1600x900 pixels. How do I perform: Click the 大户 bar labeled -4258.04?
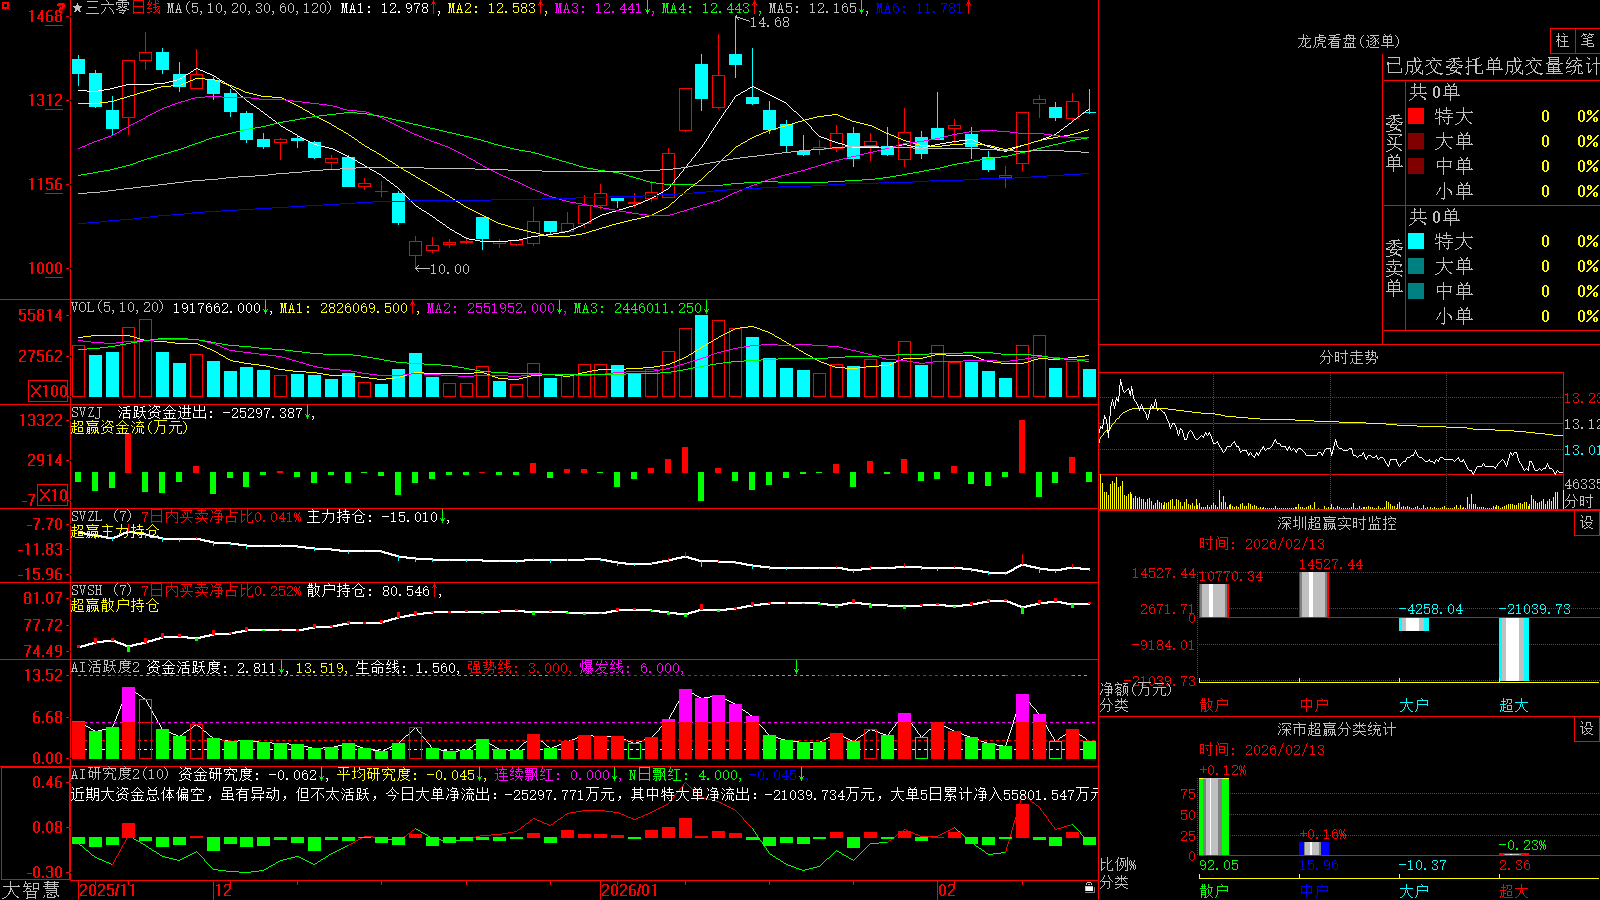pyautogui.click(x=1414, y=625)
